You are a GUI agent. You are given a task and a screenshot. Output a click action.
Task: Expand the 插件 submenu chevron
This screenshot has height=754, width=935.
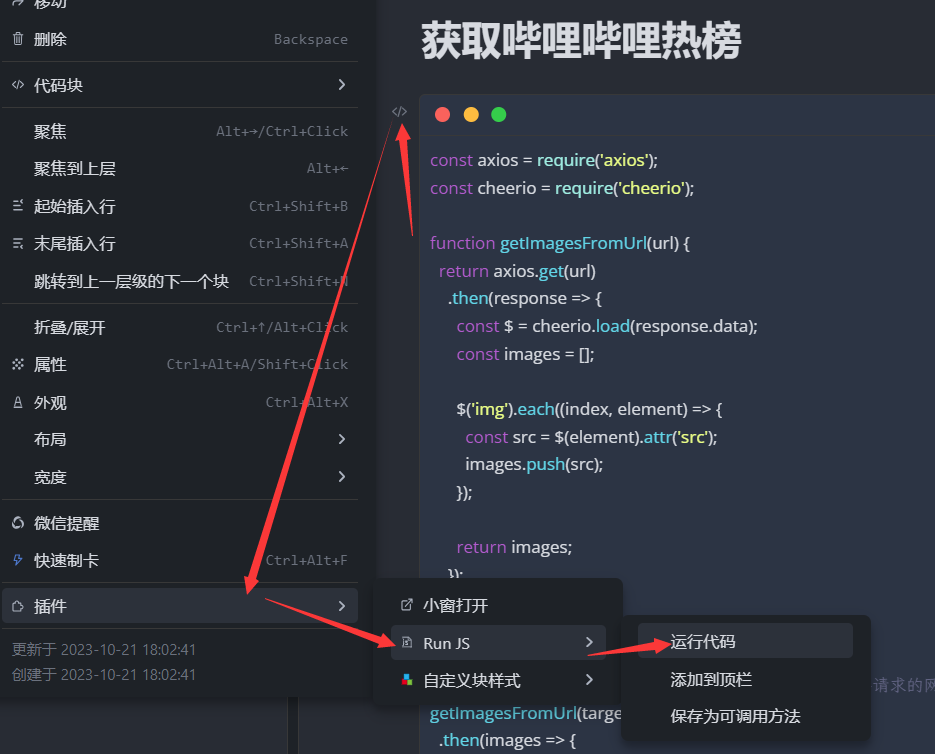coord(342,606)
